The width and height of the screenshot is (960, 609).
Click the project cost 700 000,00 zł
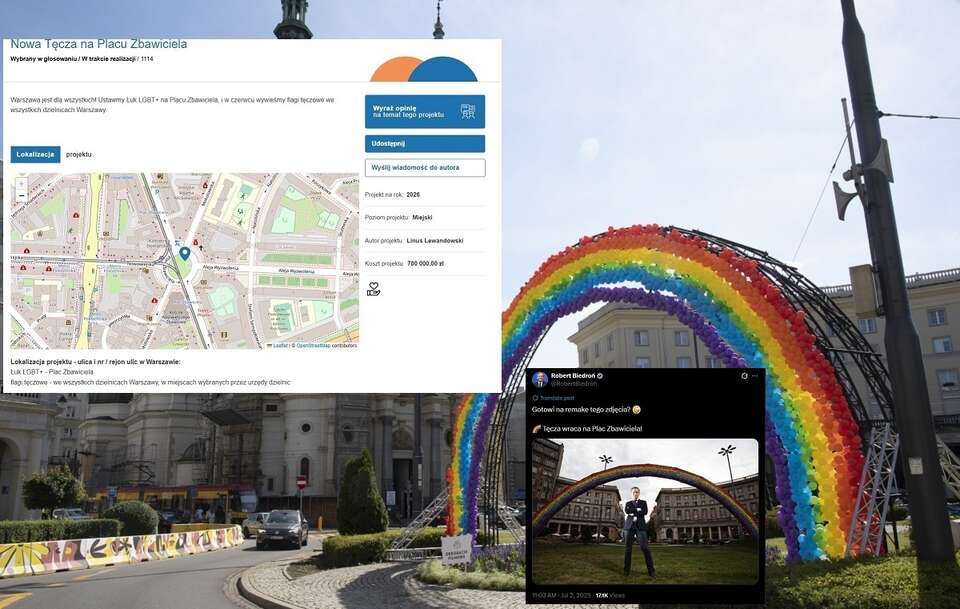click(x=426, y=264)
